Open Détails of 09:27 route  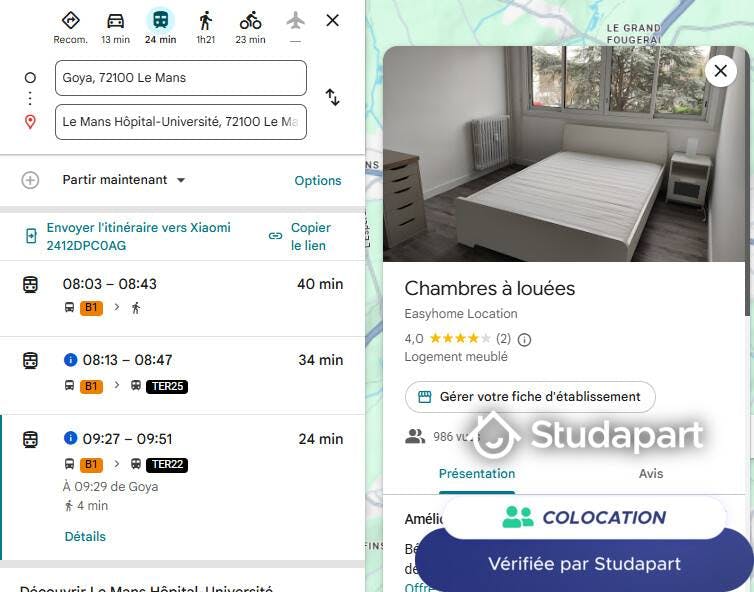pyautogui.click(x=85, y=537)
